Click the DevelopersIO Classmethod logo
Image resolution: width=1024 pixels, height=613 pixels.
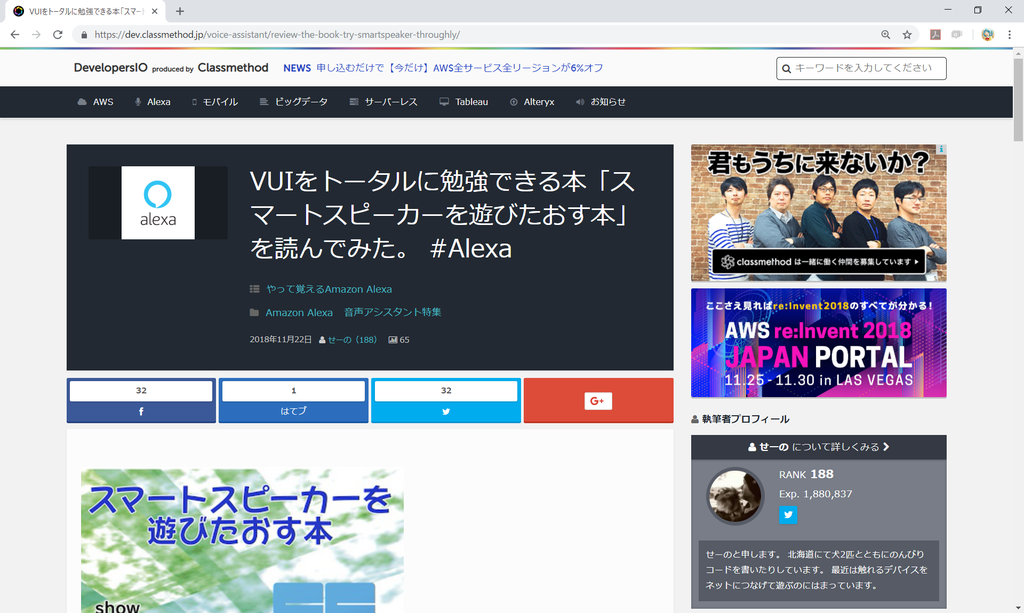click(171, 68)
